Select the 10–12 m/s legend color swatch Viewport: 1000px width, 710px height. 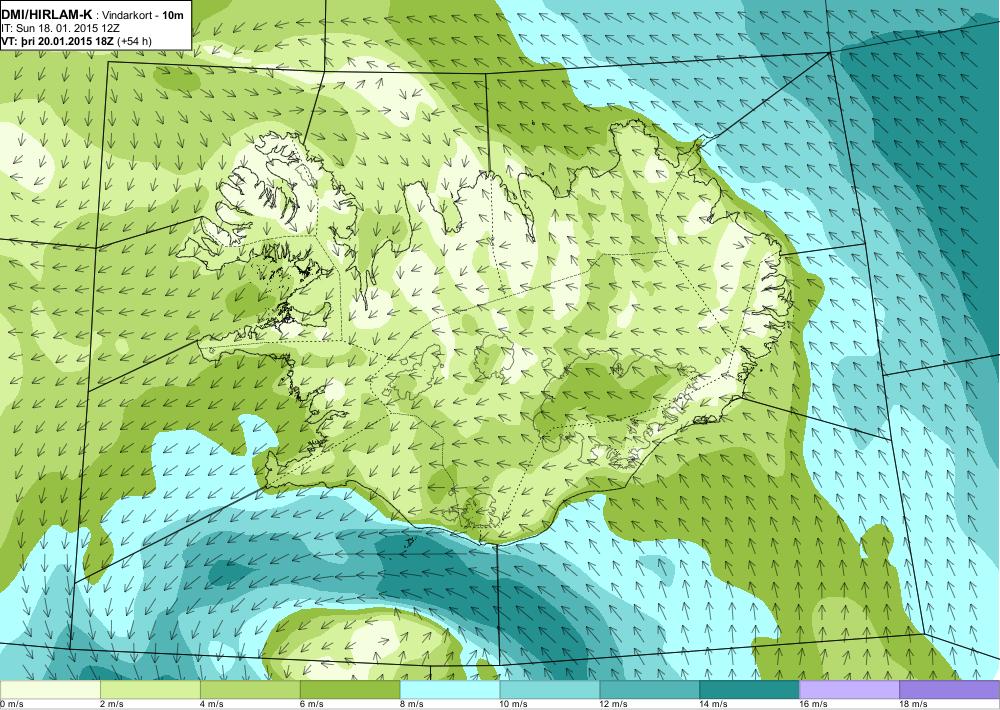point(550,690)
